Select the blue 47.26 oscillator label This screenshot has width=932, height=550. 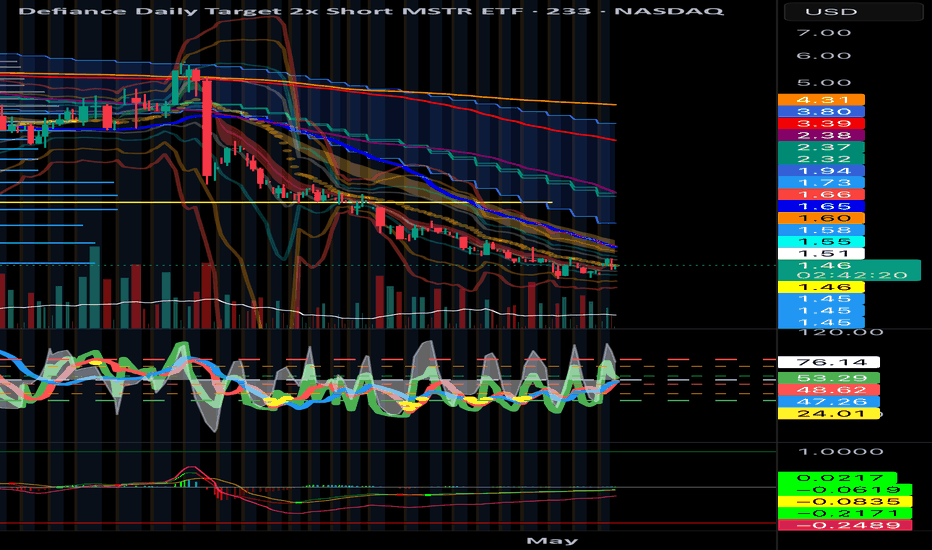point(829,402)
